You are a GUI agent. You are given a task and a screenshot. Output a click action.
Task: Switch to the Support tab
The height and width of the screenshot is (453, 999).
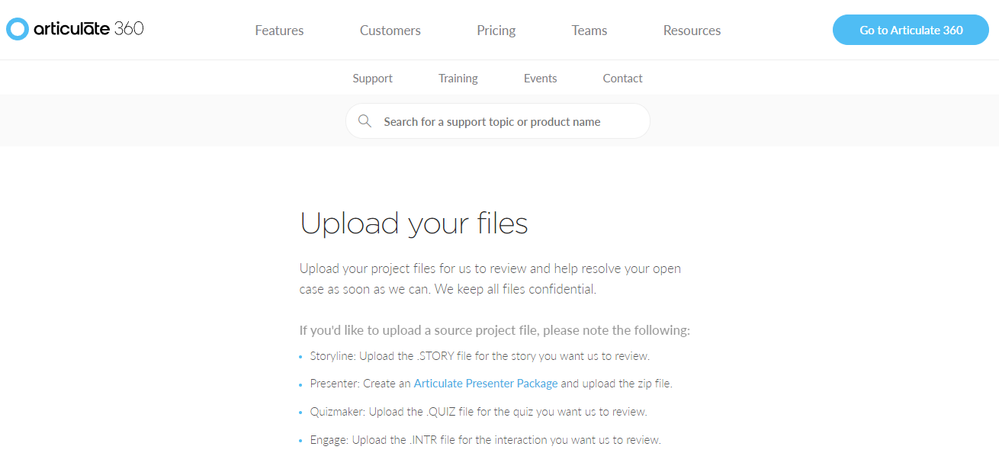click(372, 78)
